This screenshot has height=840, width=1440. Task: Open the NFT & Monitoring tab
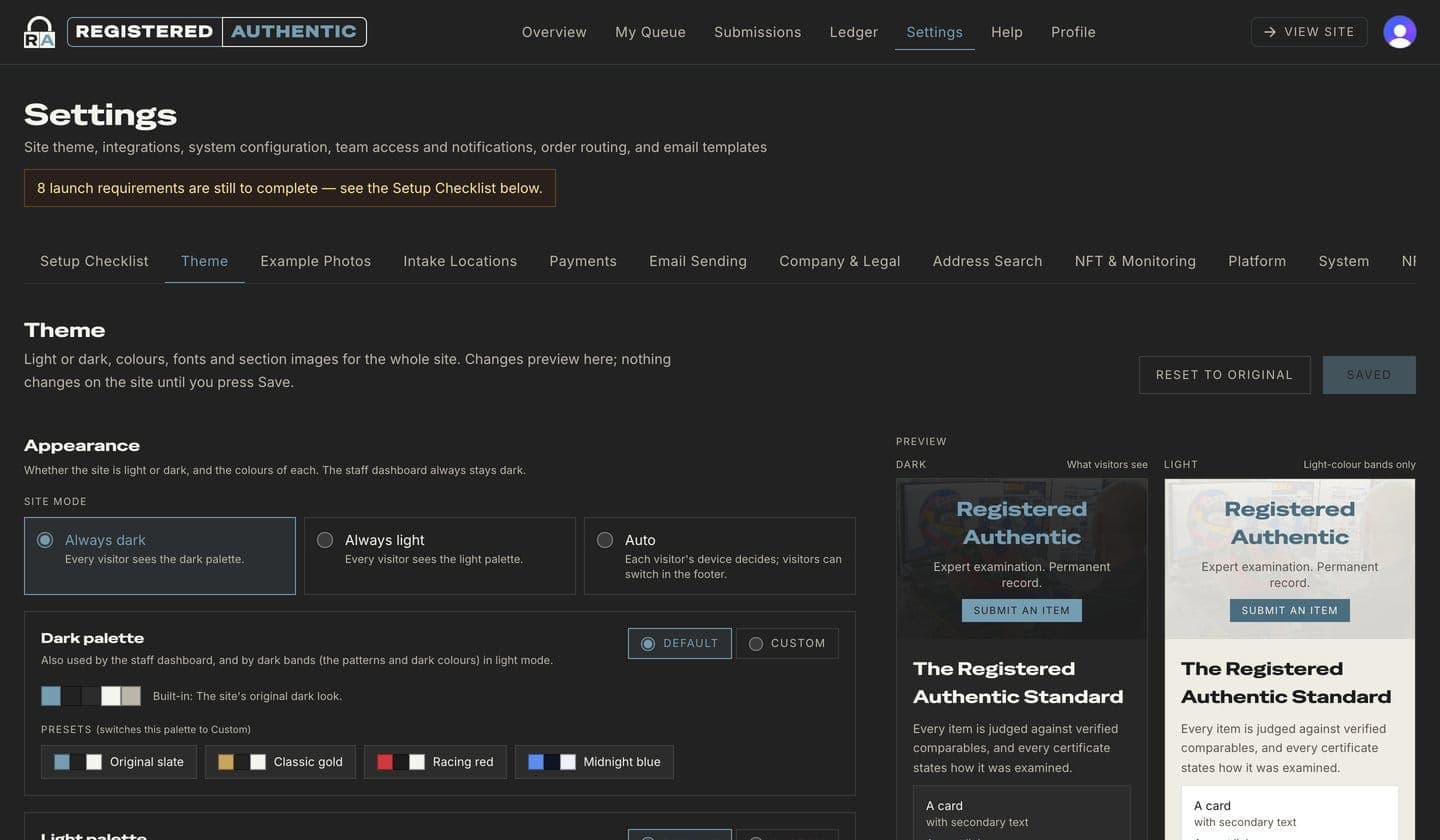coord(1135,261)
